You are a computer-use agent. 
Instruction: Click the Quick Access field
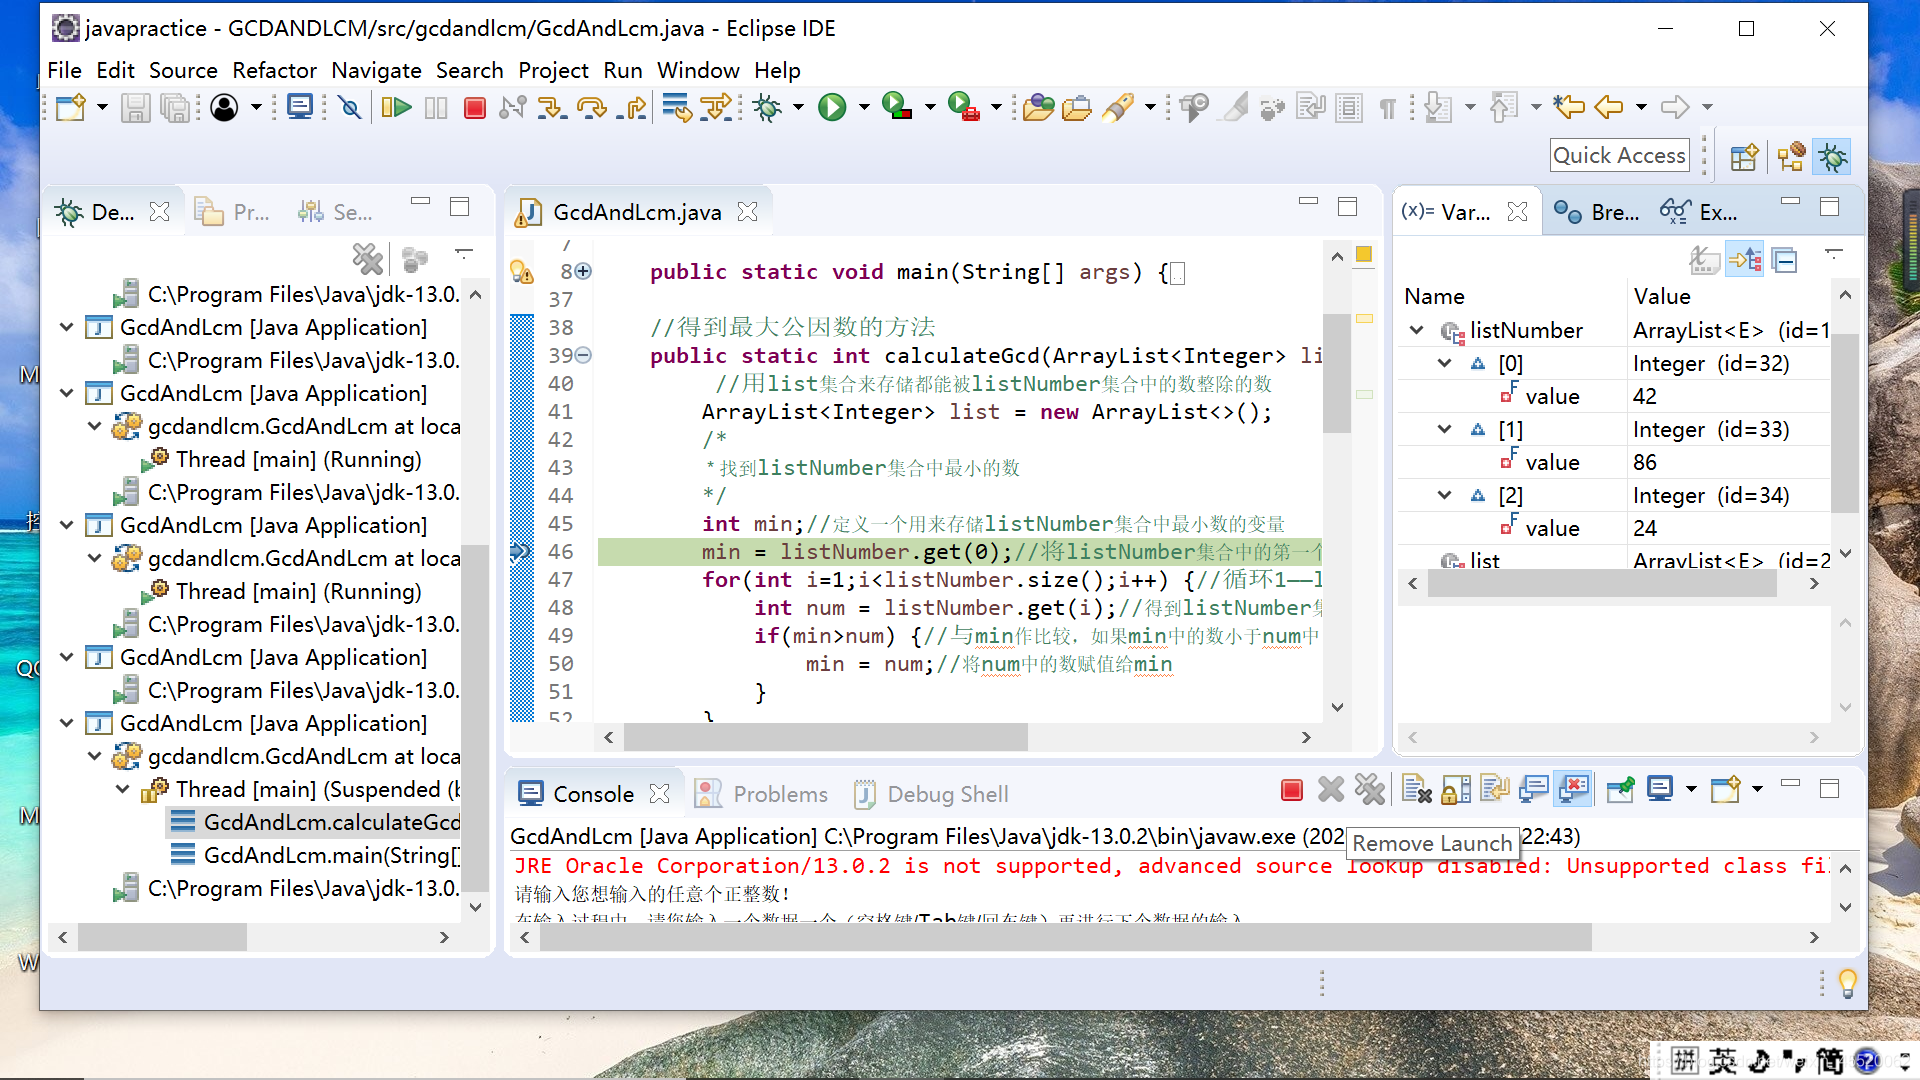pyautogui.click(x=1619, y=155)
